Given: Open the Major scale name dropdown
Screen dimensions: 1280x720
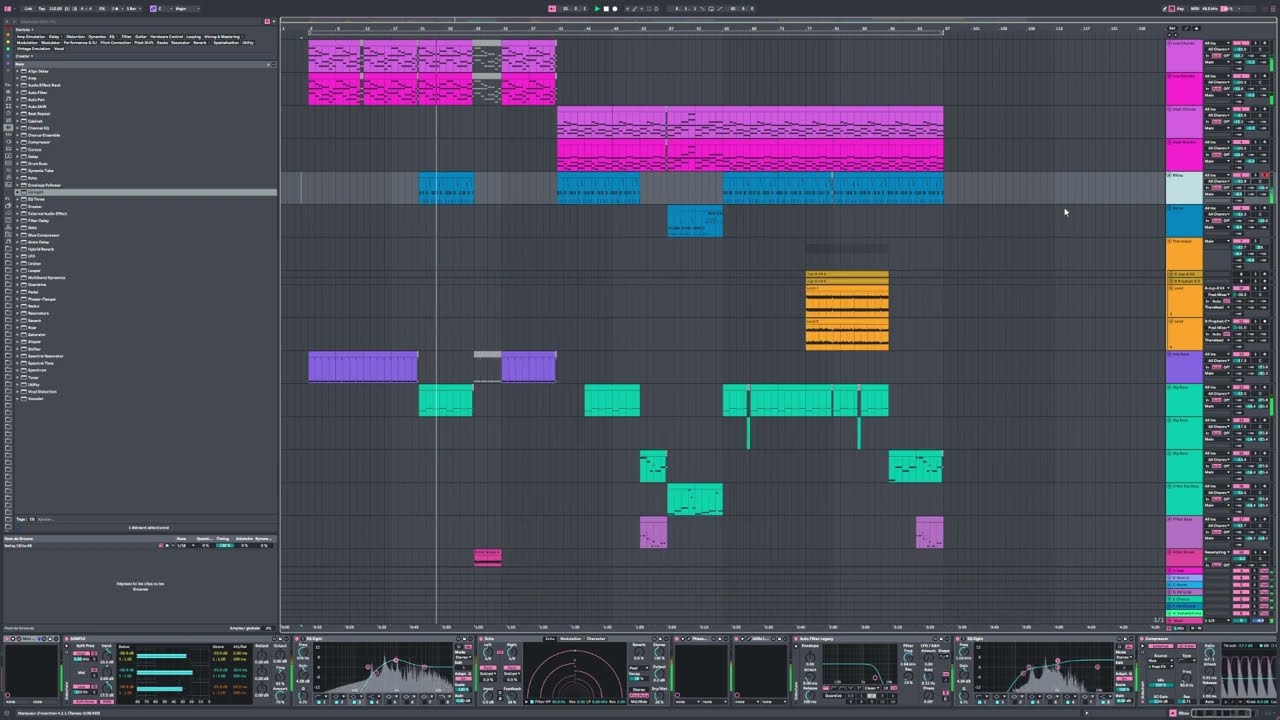Looking at the screenshot, I should [185, 8].
